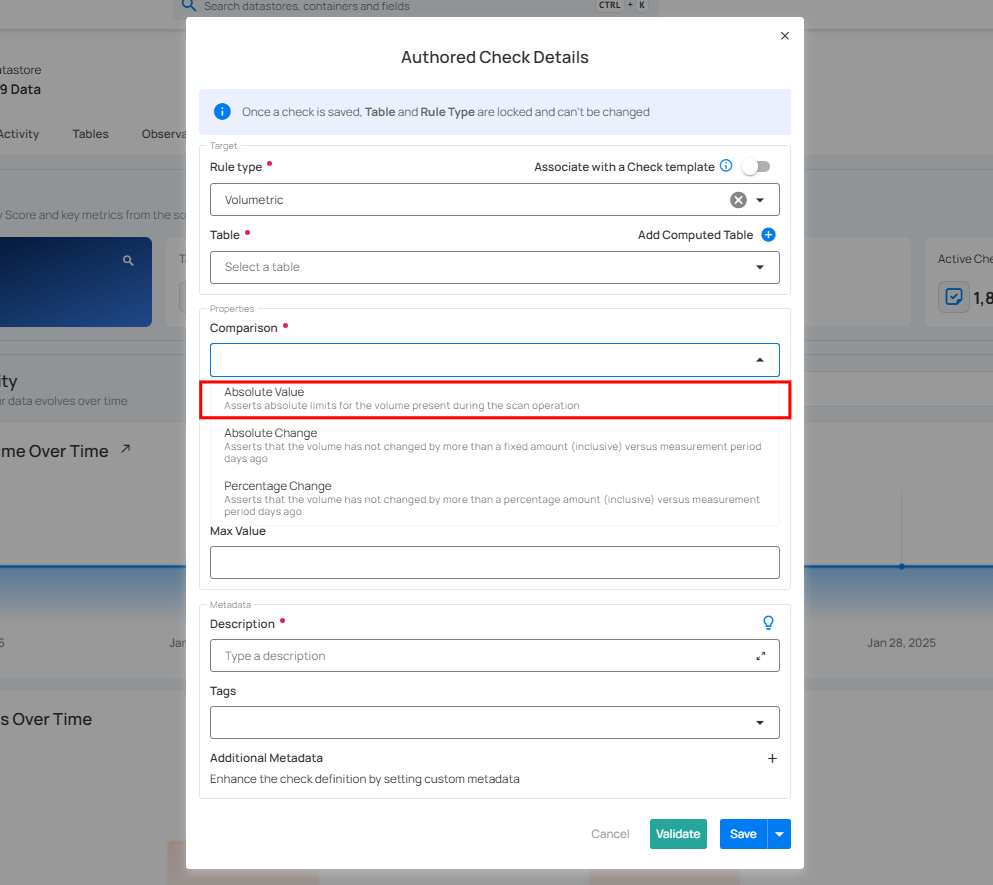Viewport: 993px width, 885px height.
Task: Toggle Associate with a Check template switch
Action: 756,167
